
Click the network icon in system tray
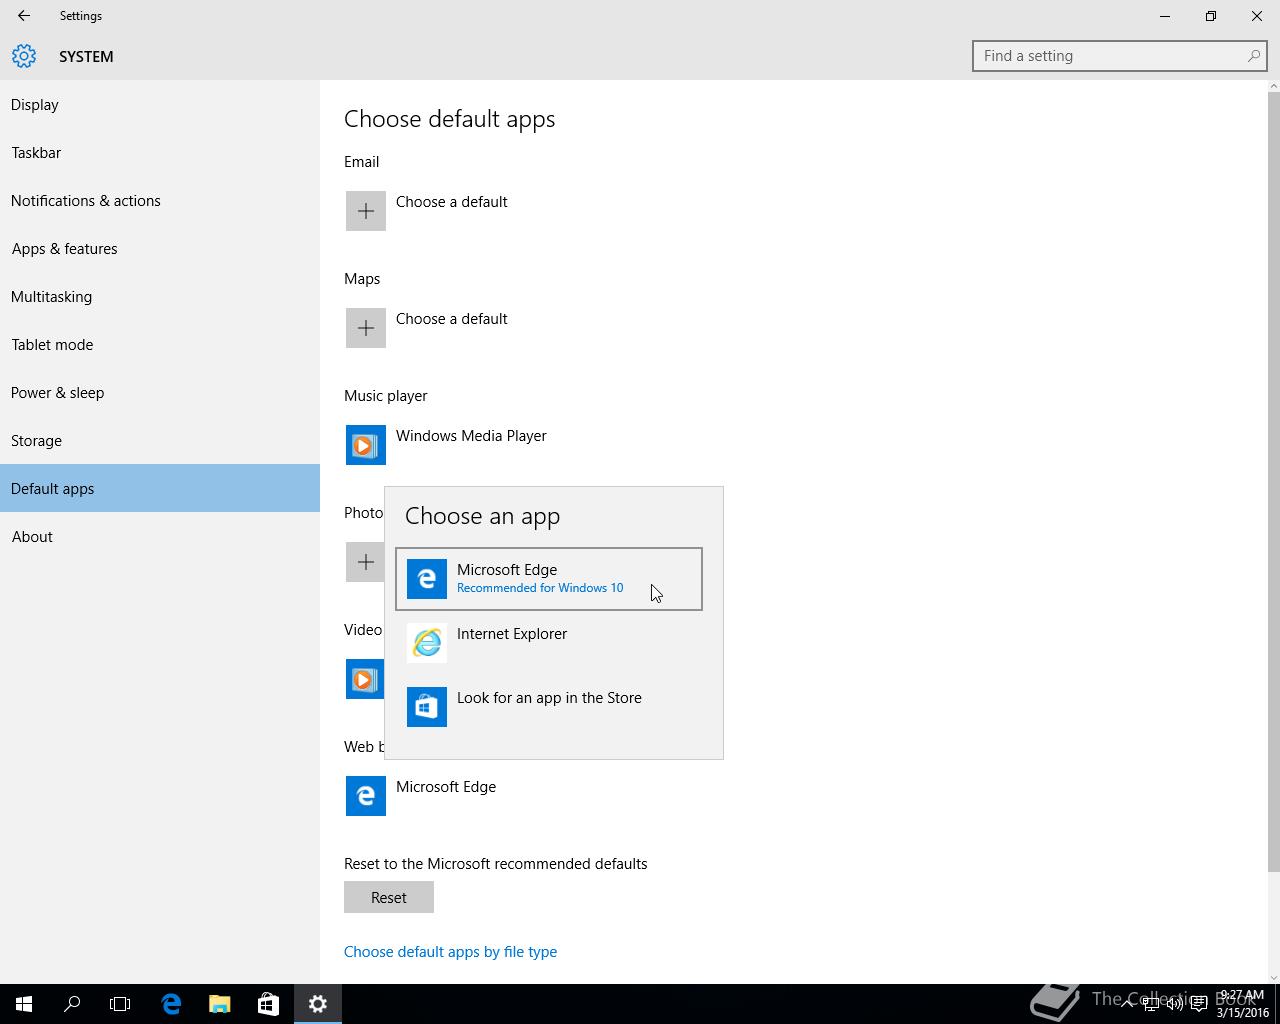[x=1151, y=1004]
